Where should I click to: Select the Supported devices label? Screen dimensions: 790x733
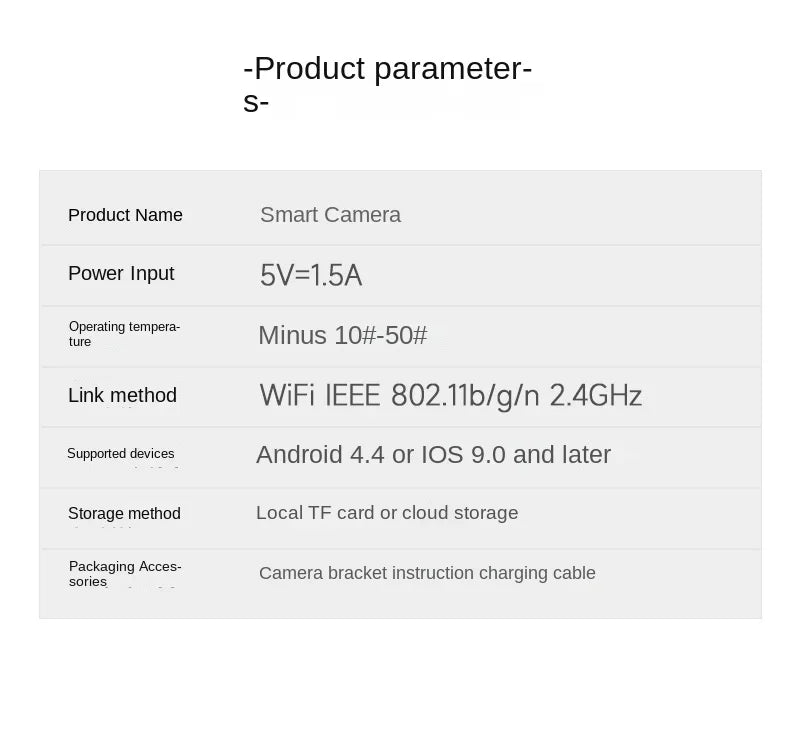(120, 454)
